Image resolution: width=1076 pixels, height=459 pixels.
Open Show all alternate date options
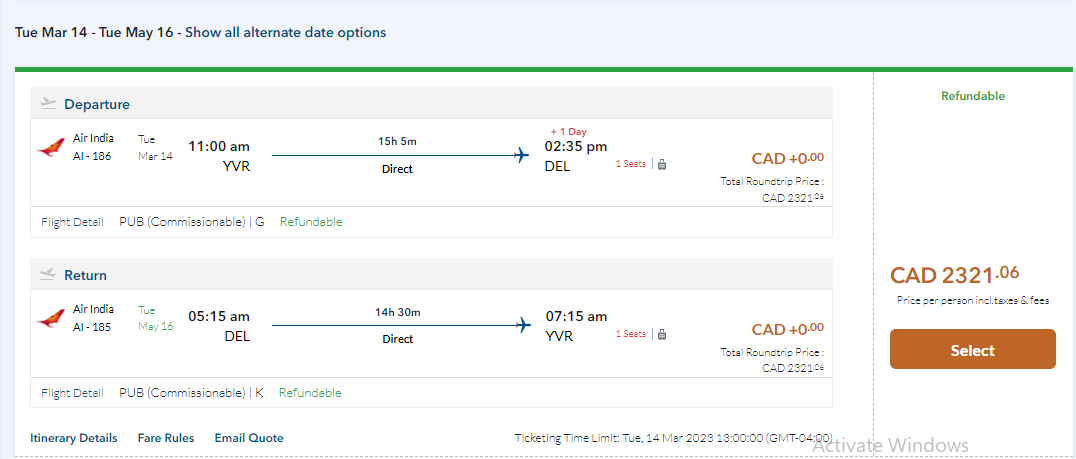click(285, 32)
